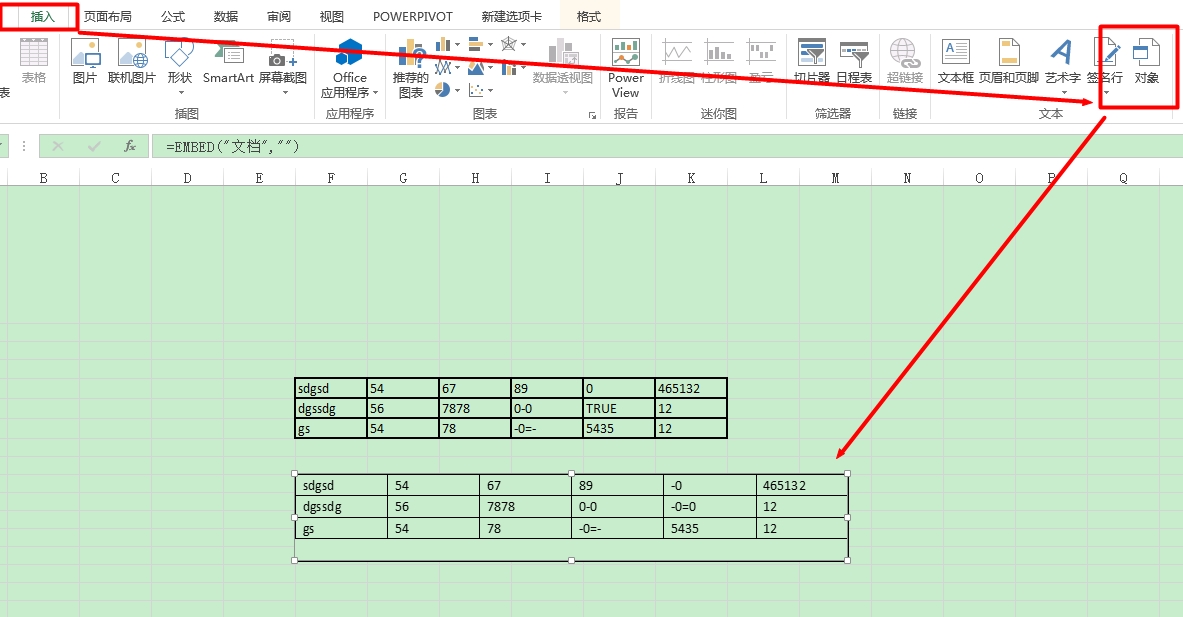1183x617 pixels.
Task: Click the 数据透视图 pivot chart button
Action: (x=563, y=66)
